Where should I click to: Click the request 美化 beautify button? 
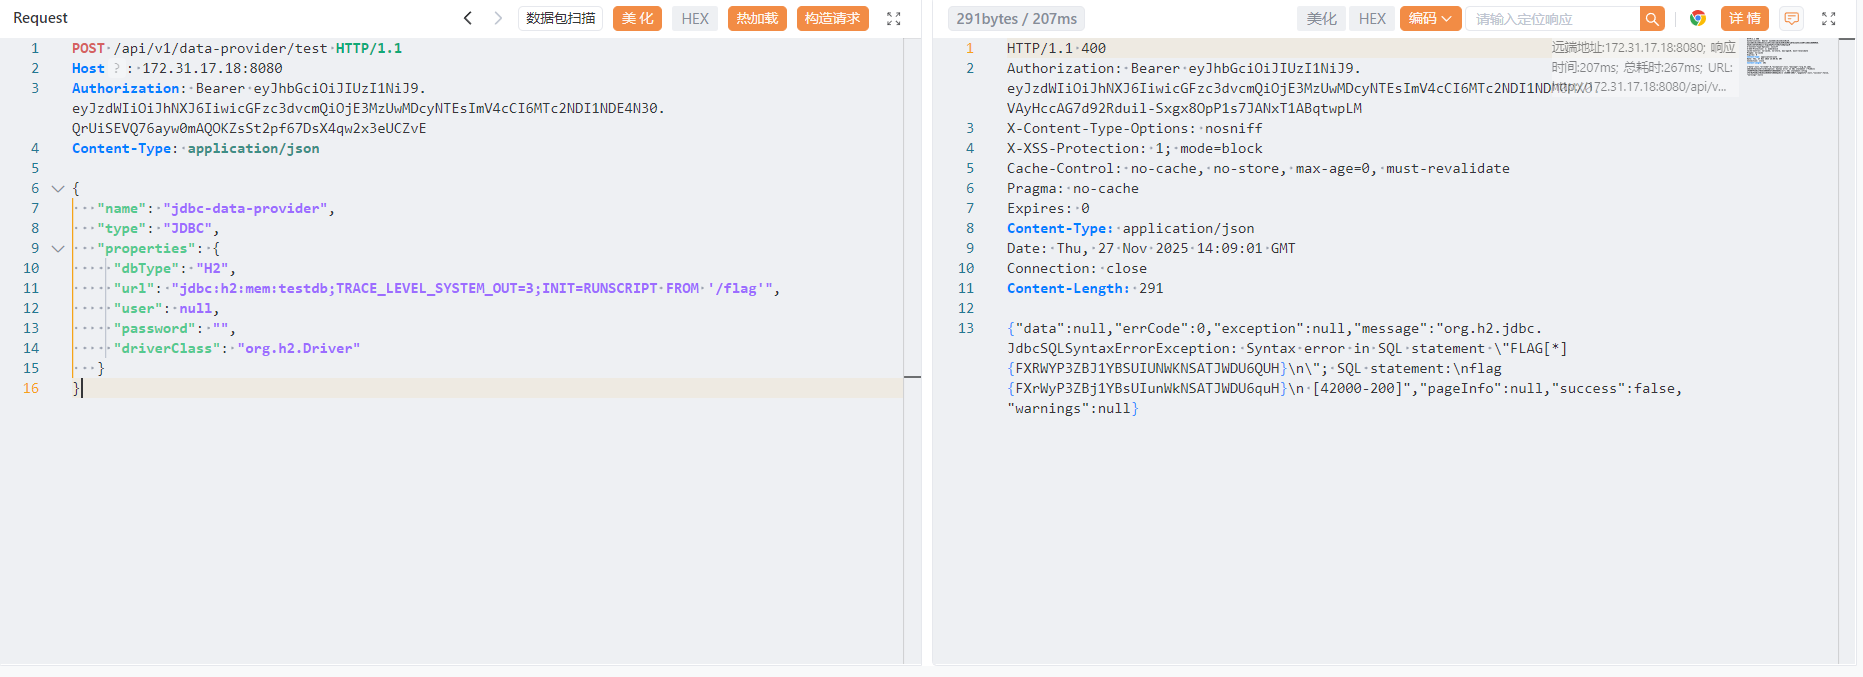[637, 18]
